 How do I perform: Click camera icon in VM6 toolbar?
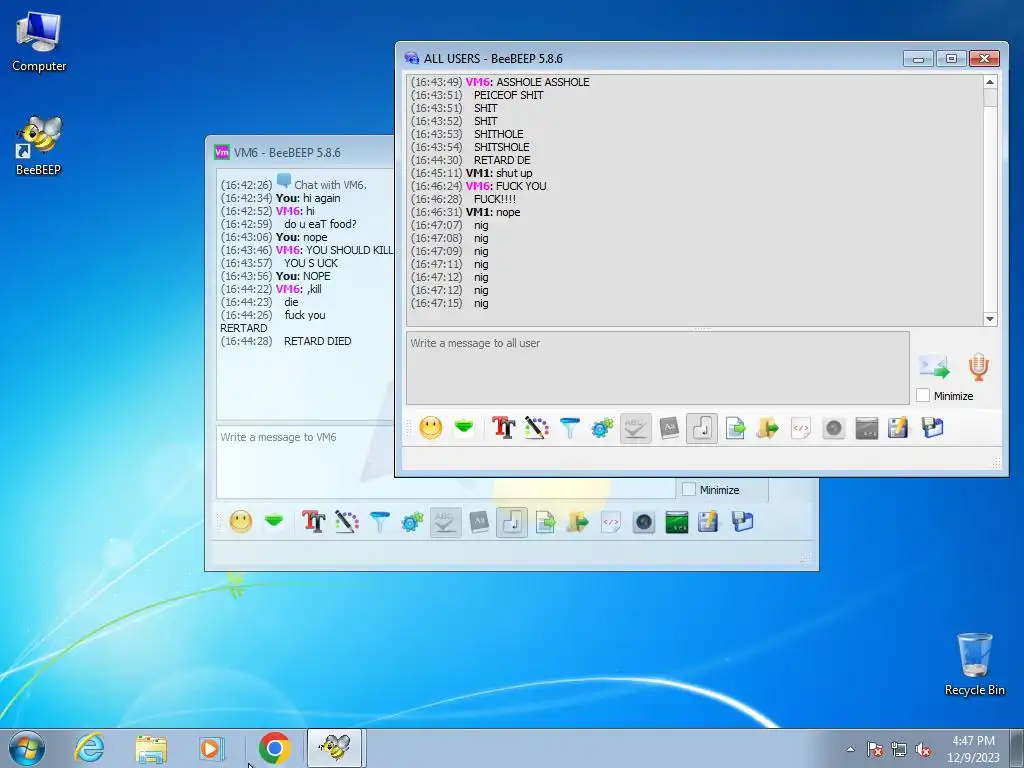pyautogui.click(x=644, y=522)
